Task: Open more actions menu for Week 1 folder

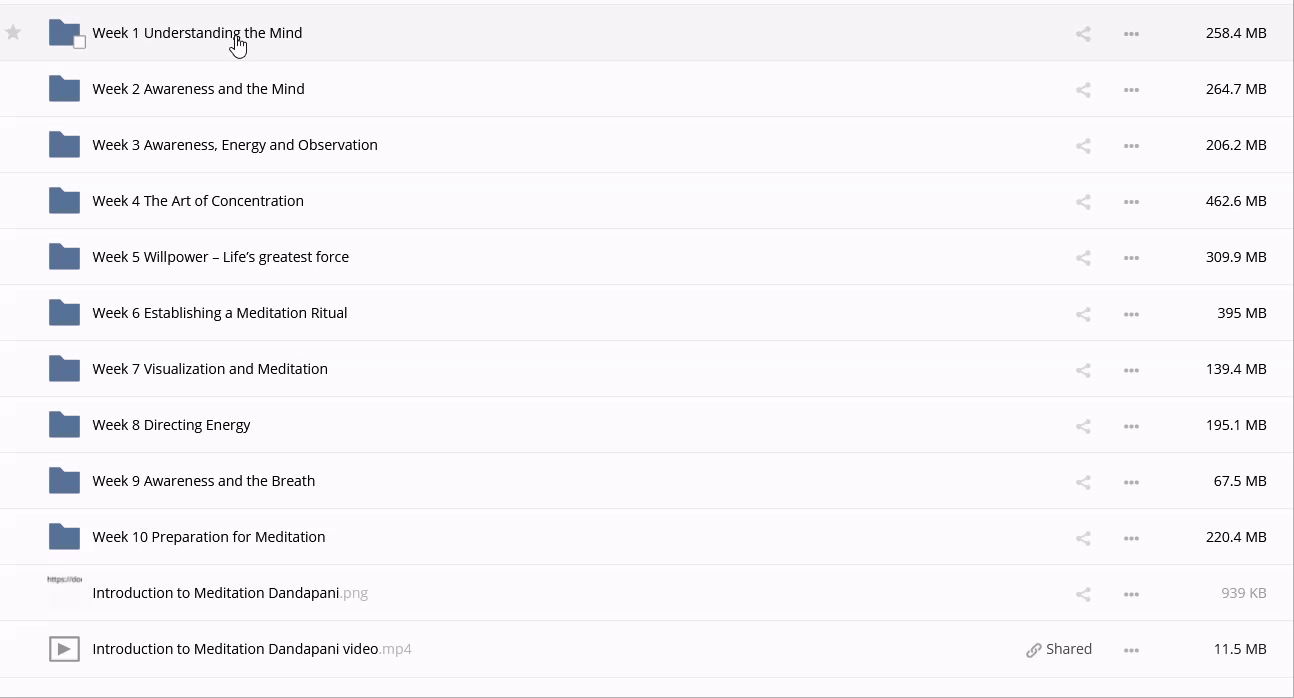Action: (x=1131, y=34)
